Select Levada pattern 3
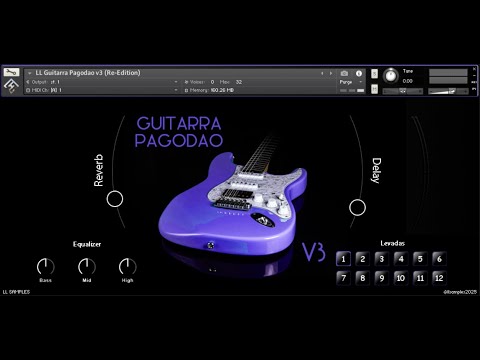Viewport: 480px width, 360px height. (x=382, y=259)
